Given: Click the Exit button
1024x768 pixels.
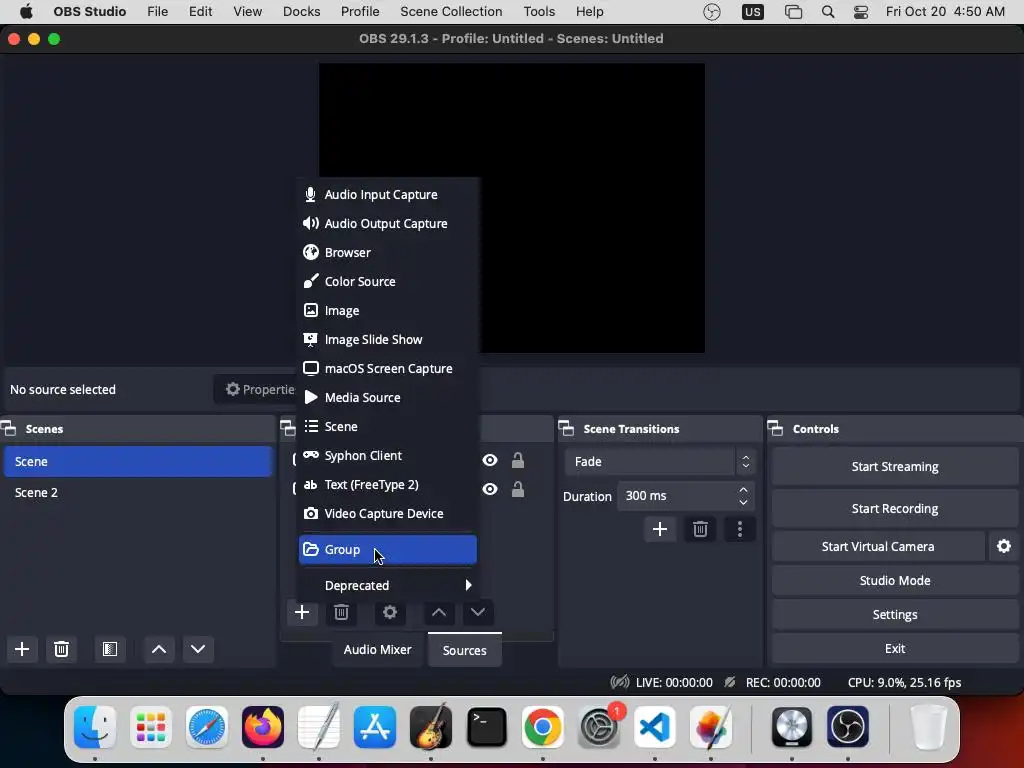Looking at the screenshot, I should [x=895, y=648].
